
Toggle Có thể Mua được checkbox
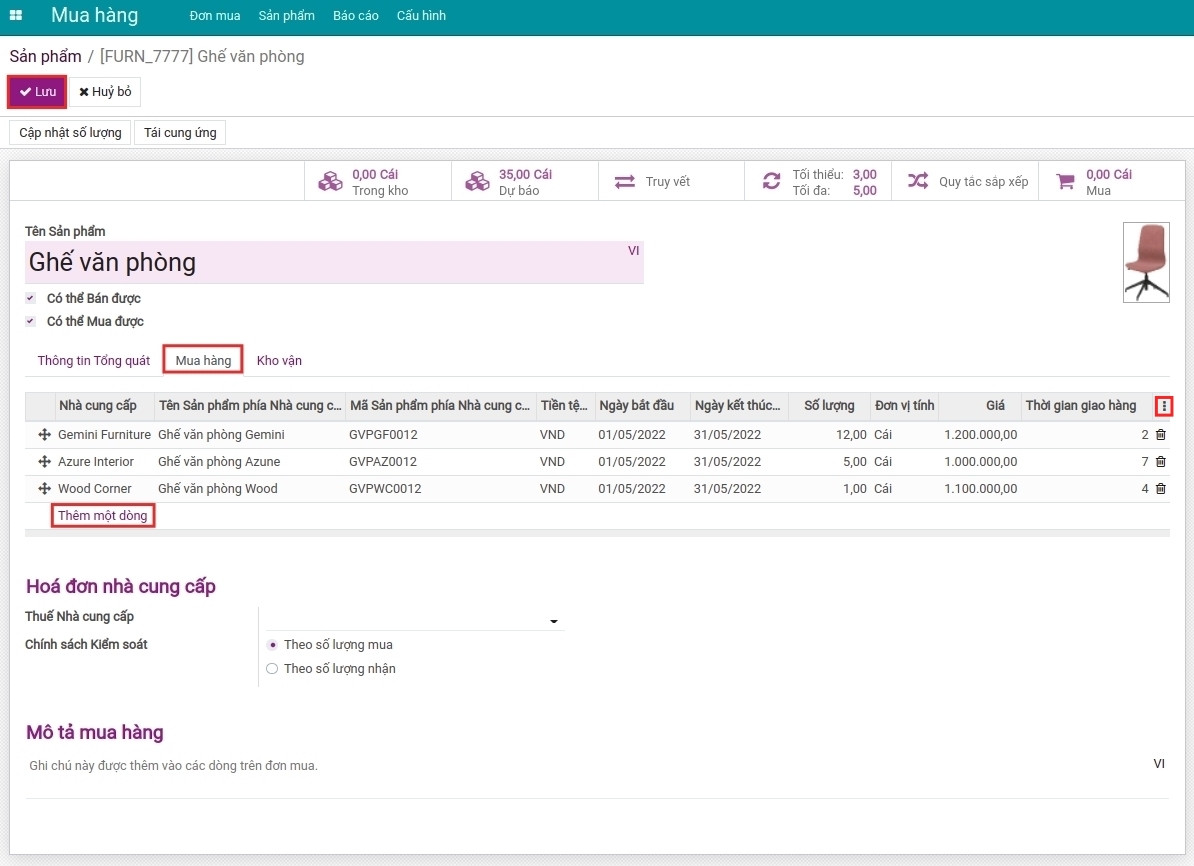click(x=30, y=321)
